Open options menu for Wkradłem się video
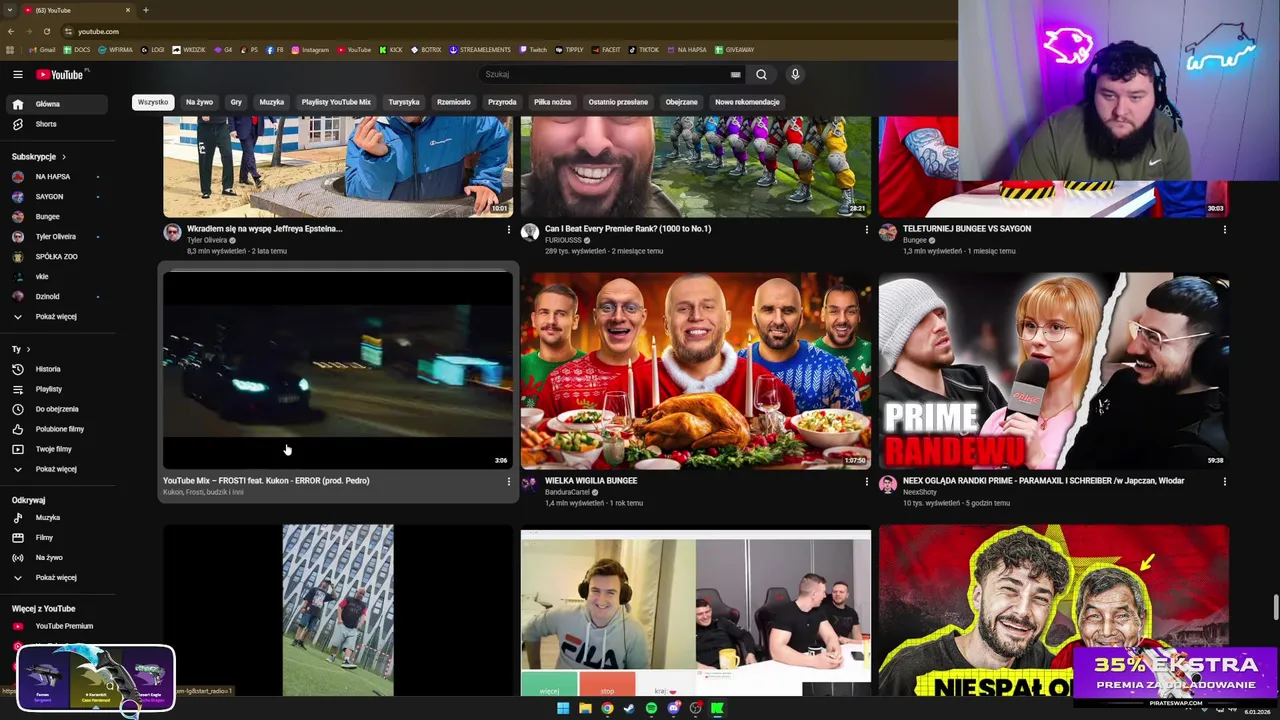 click(x=508, y=230)
